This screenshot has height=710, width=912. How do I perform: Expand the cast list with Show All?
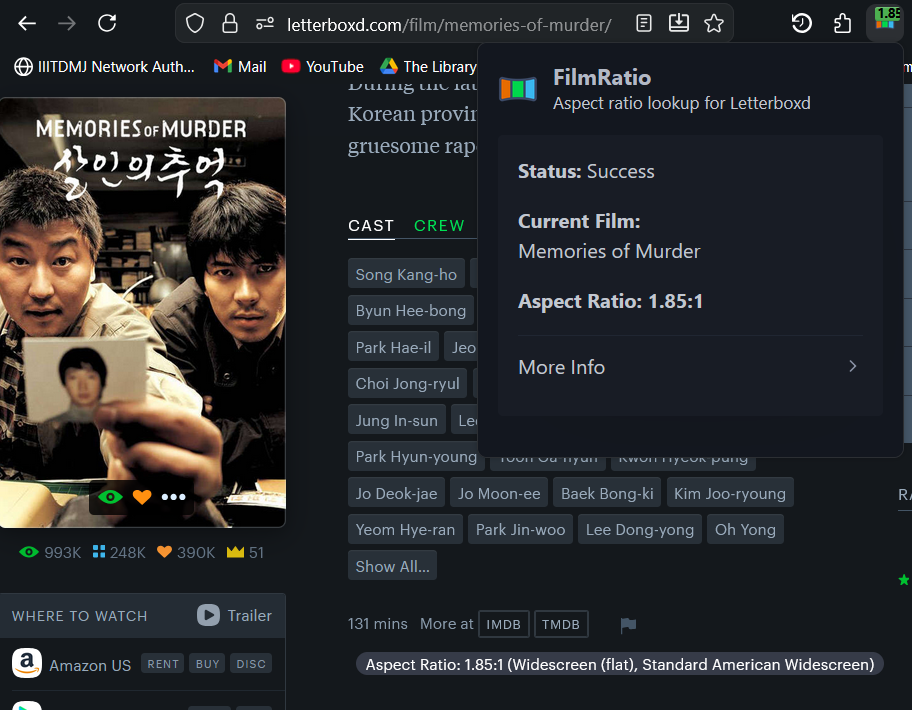click(392, 565)
